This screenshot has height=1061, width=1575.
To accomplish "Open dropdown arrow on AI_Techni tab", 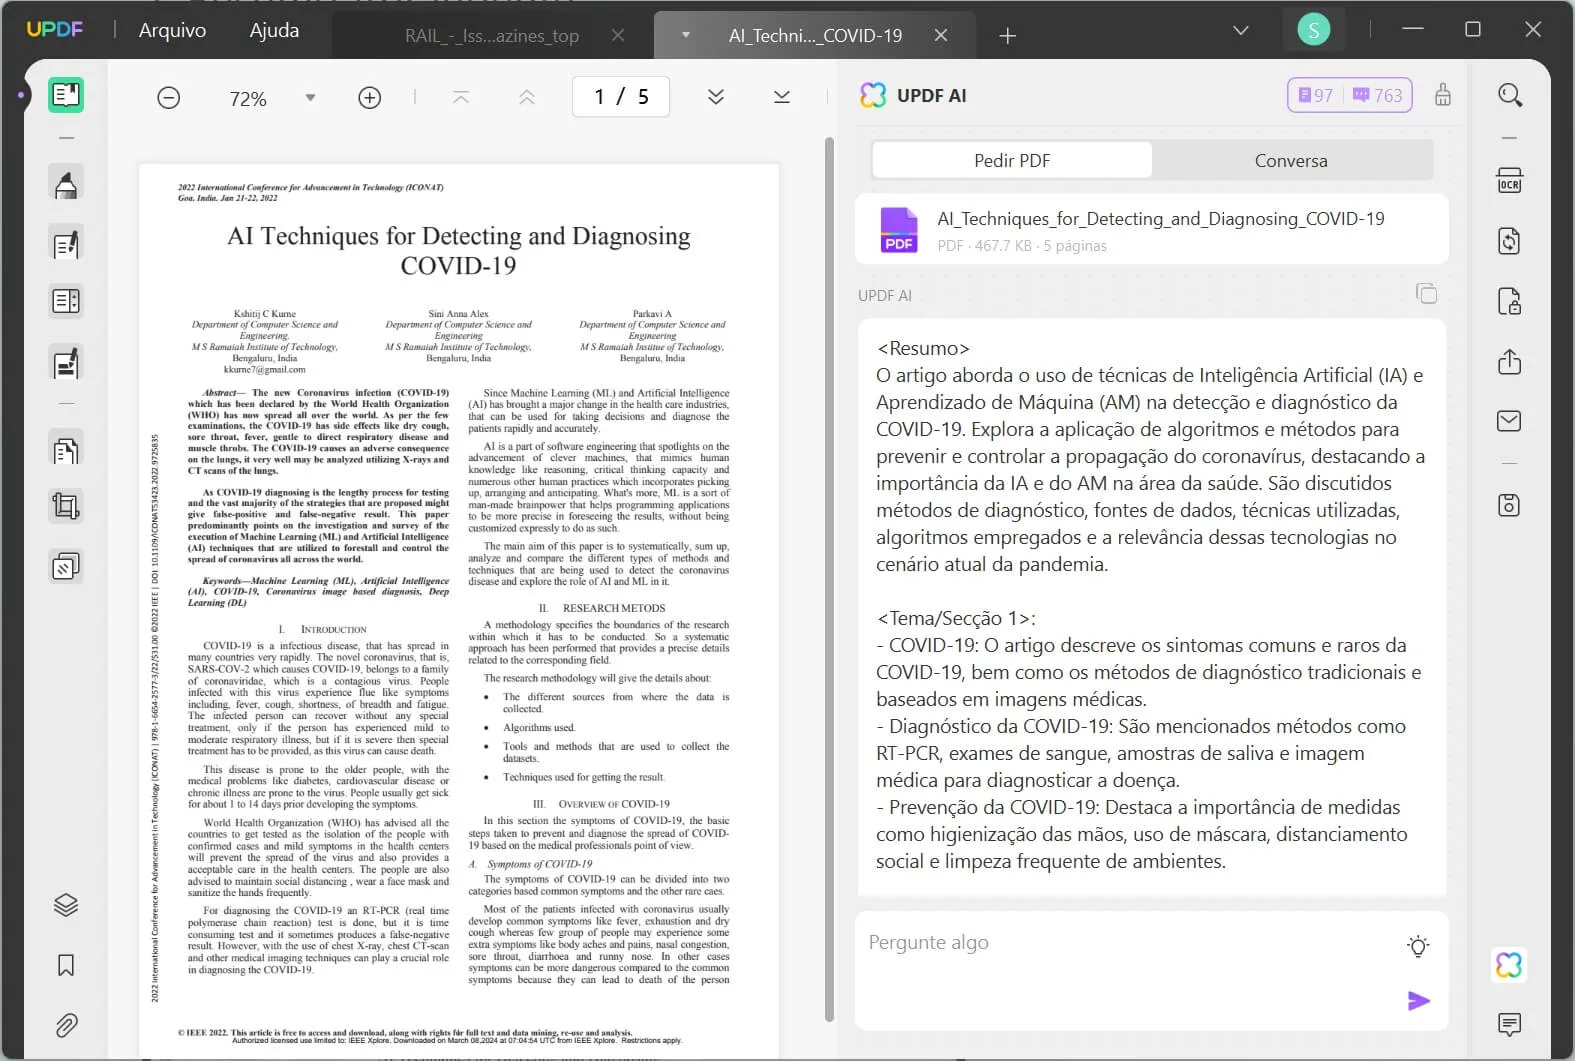I will click(x=686, y=35).
